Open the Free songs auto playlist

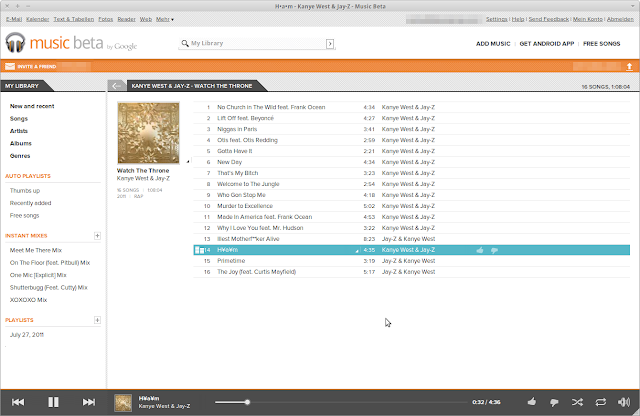pyautogui.click(x=24, y=216)
